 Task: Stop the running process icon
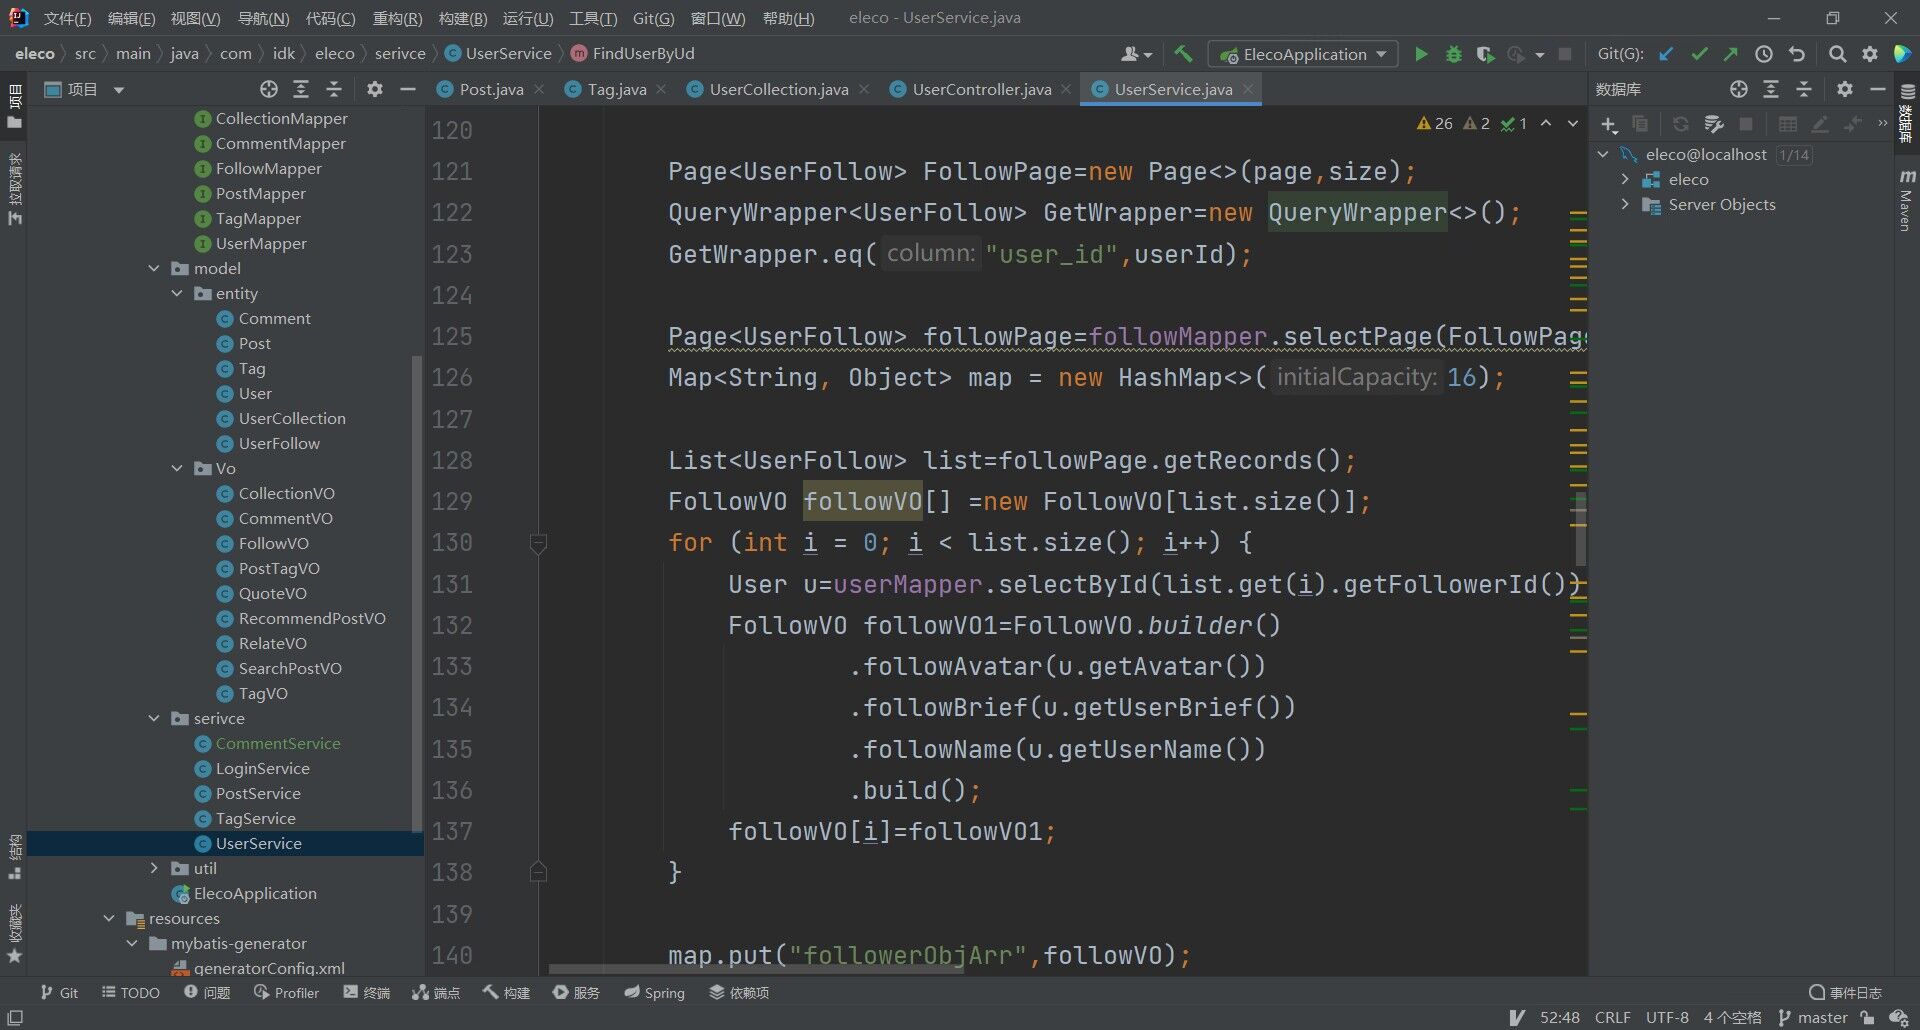(1565, 54)
